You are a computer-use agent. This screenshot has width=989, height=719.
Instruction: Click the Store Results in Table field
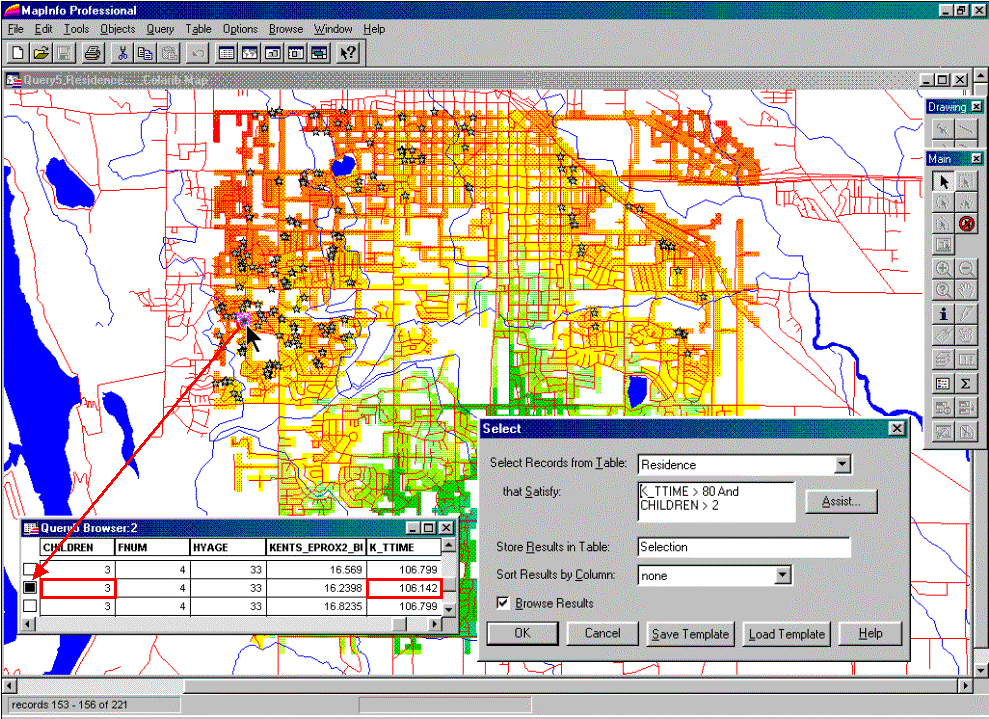(x=743, y=547)
